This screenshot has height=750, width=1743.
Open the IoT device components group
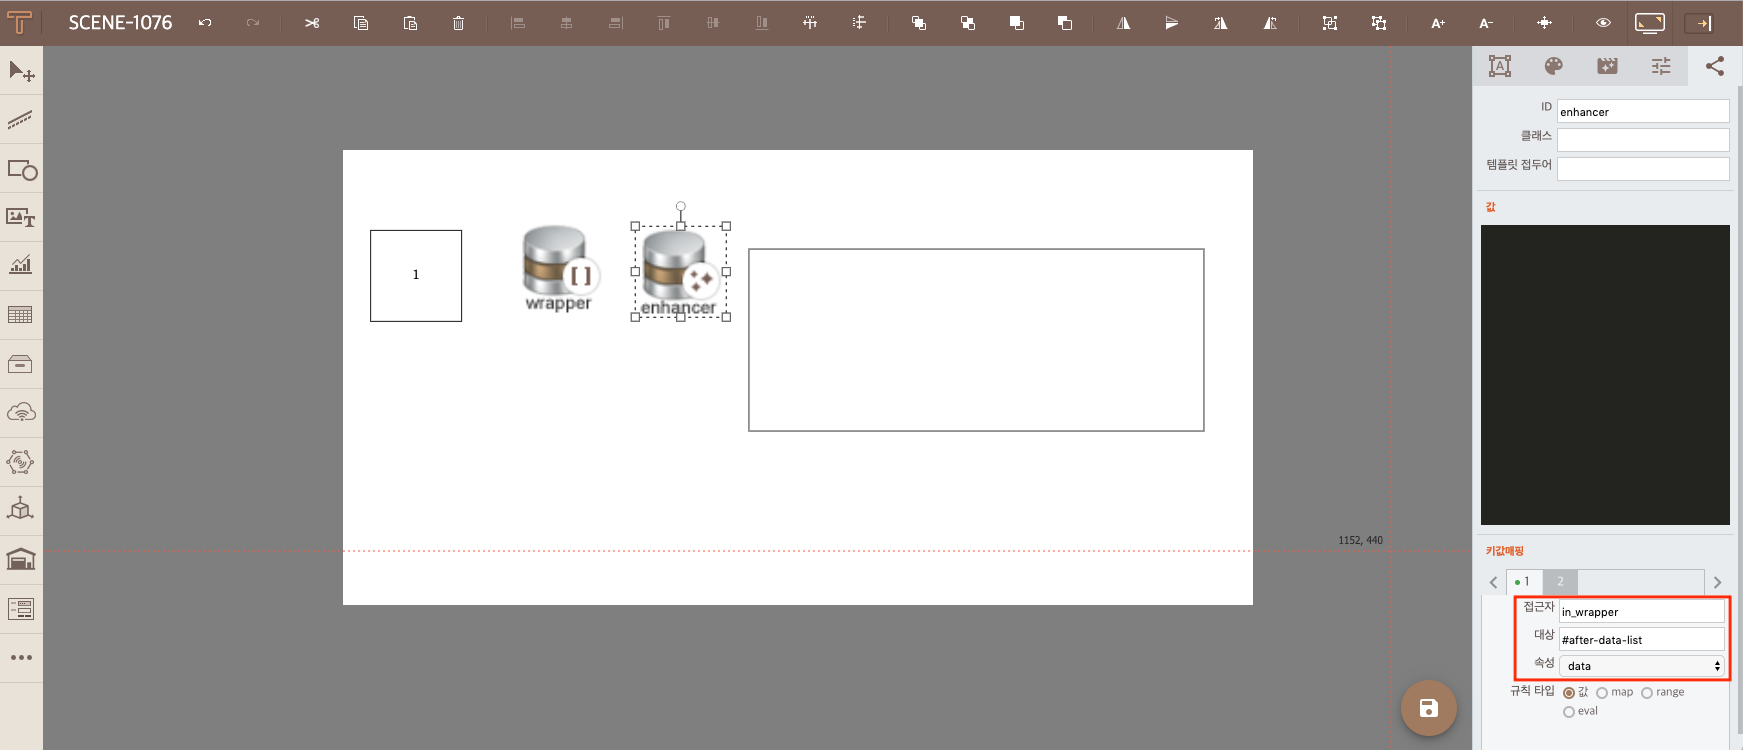tap(21, 462)
